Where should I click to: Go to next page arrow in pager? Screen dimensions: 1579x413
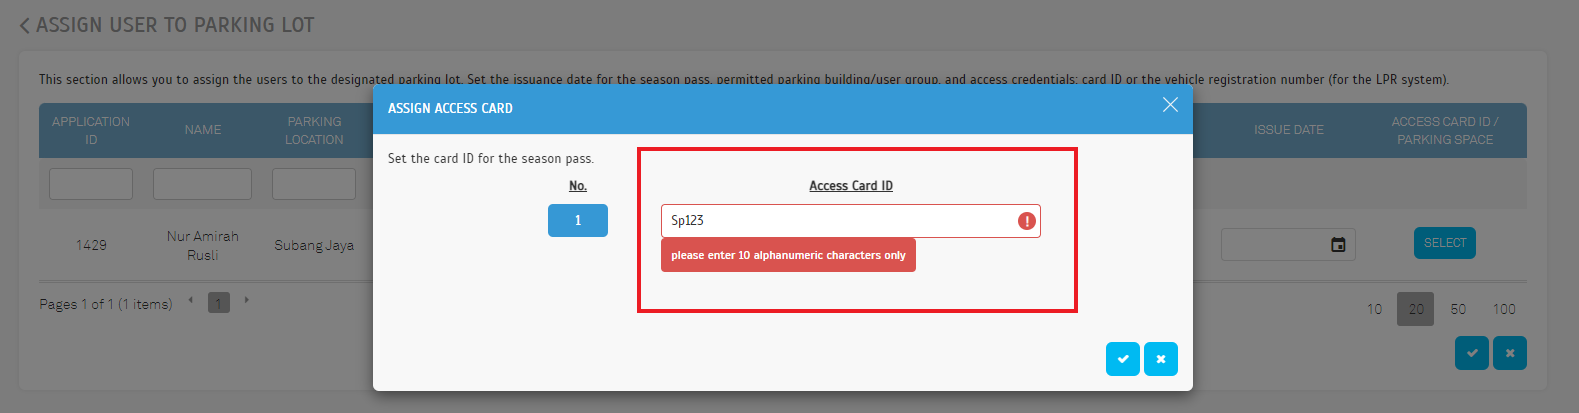click(x=246, y=300)
